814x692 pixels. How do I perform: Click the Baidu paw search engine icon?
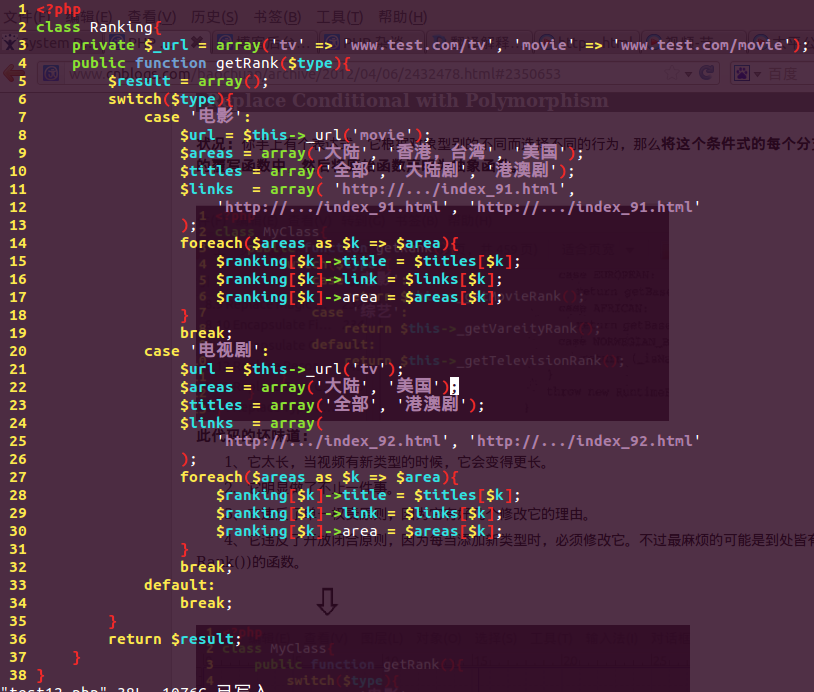point(740,73)
